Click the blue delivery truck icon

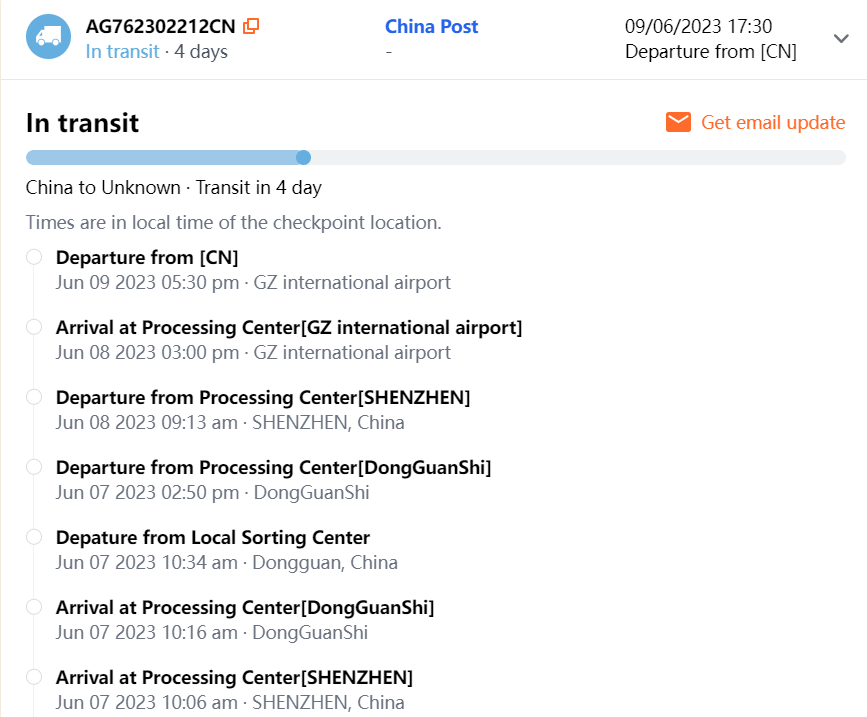coord(49,37)
